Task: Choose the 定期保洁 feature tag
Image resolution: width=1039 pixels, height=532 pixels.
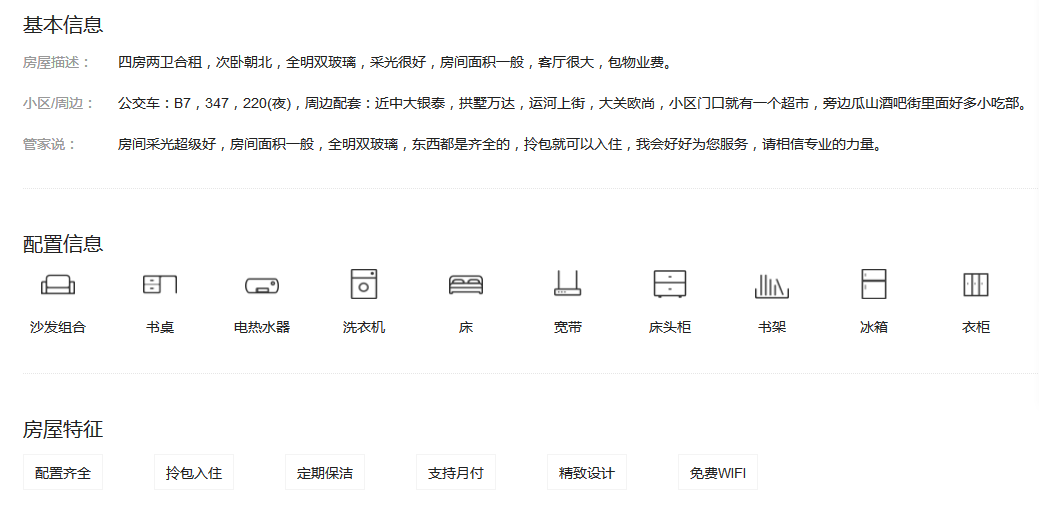Action: tap(325, 473)
